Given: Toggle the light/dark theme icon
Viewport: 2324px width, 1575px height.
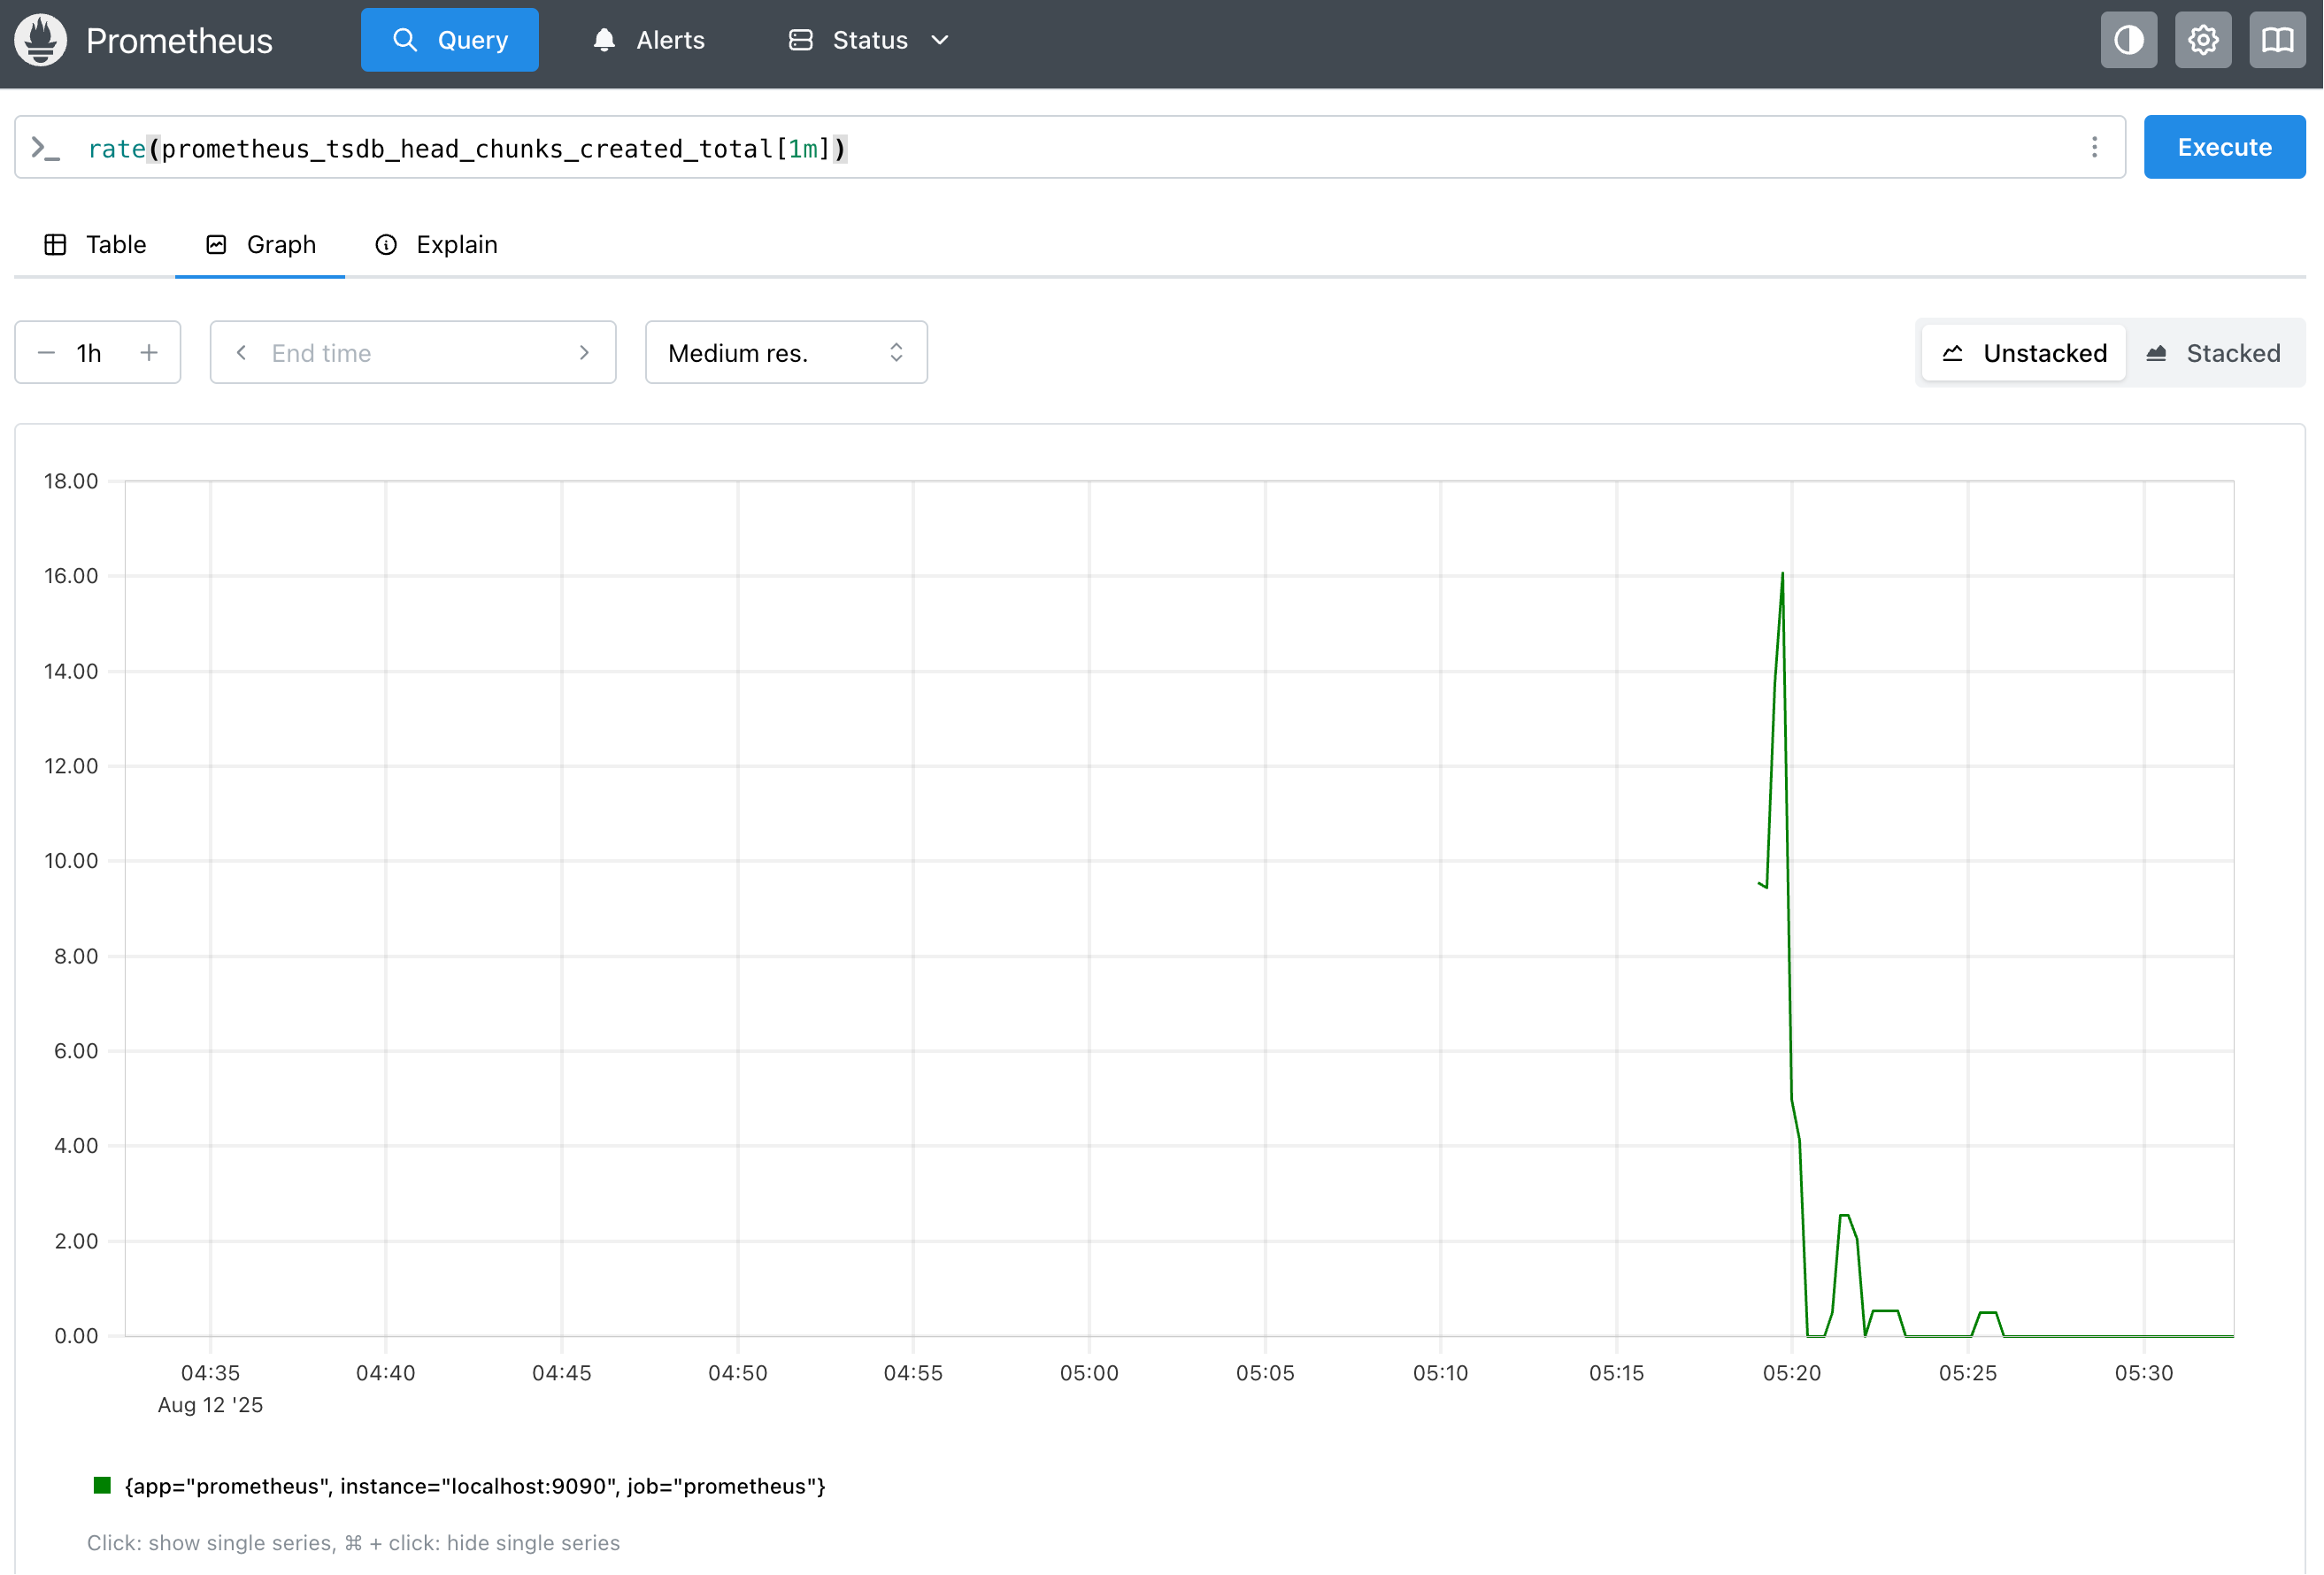Looking at the screenshot, I should (2128, 40).
